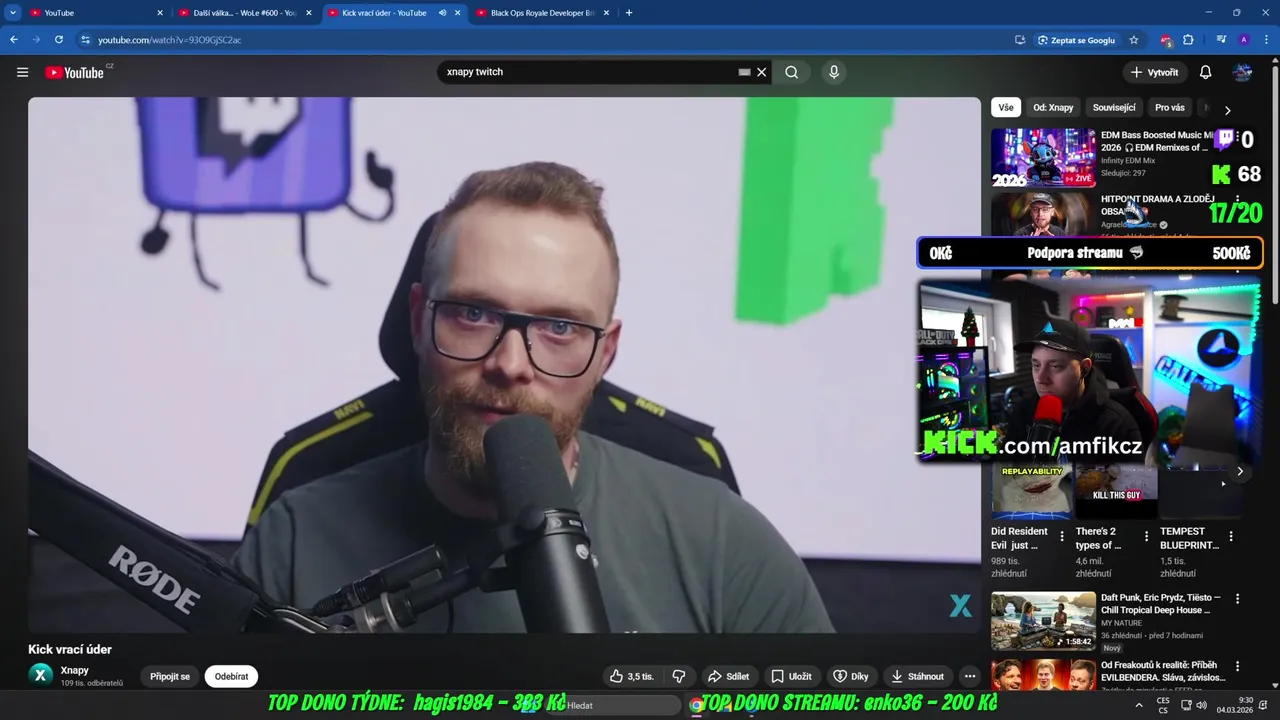Viewport: 1280px width, 720px height.
Task: Open the EDM Bass Boosted Music thumbnail
Action: tap(1043, 157)
